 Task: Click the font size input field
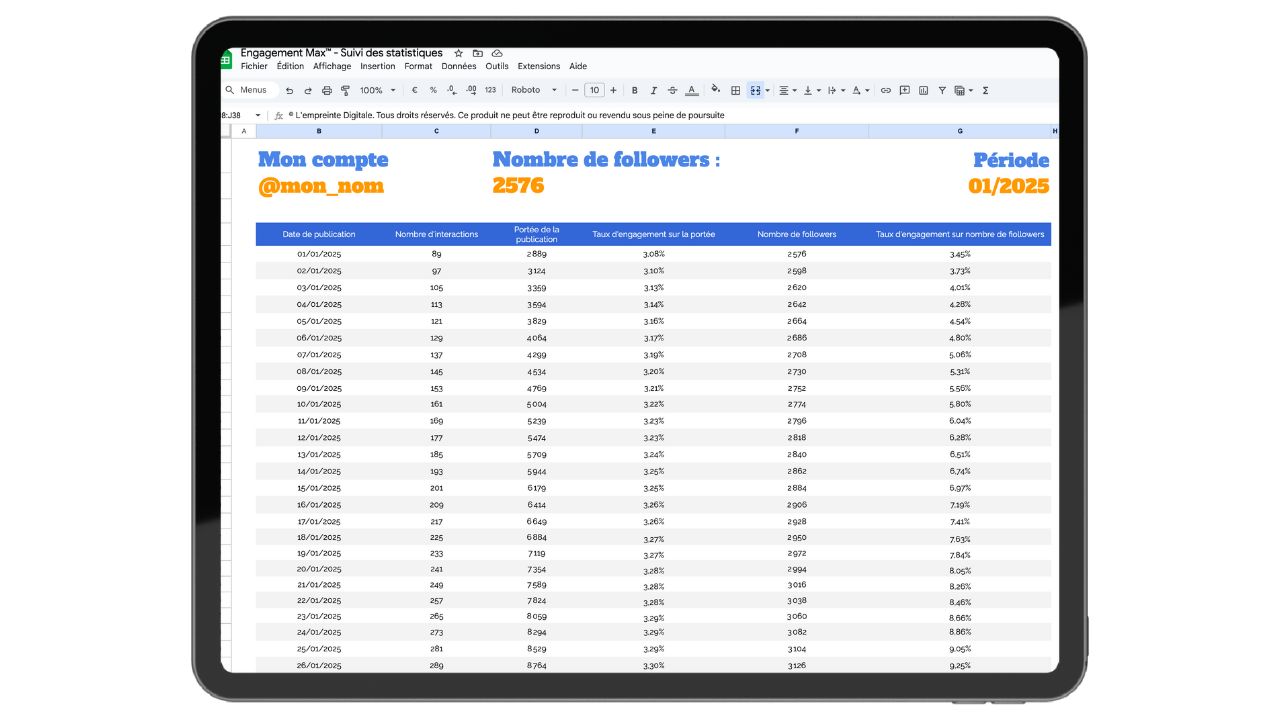coord(594,90)
